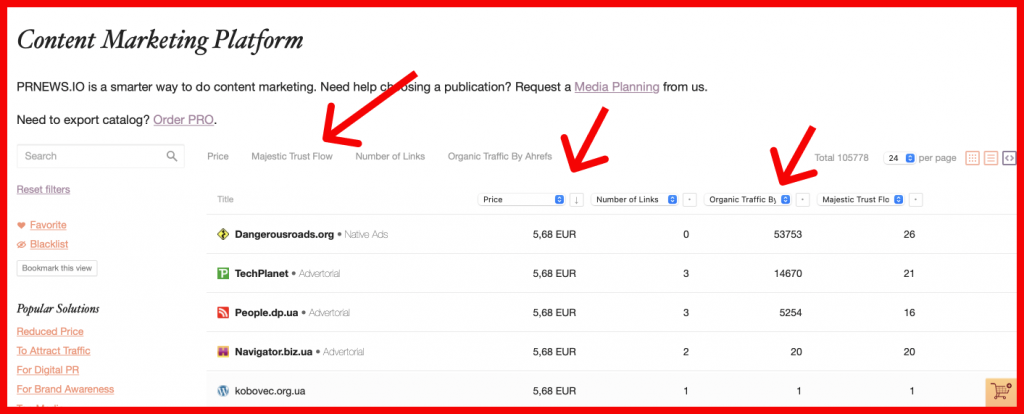1024x414 pixels.
Task: Click trust flow value 26
Action: coord(909,234)
